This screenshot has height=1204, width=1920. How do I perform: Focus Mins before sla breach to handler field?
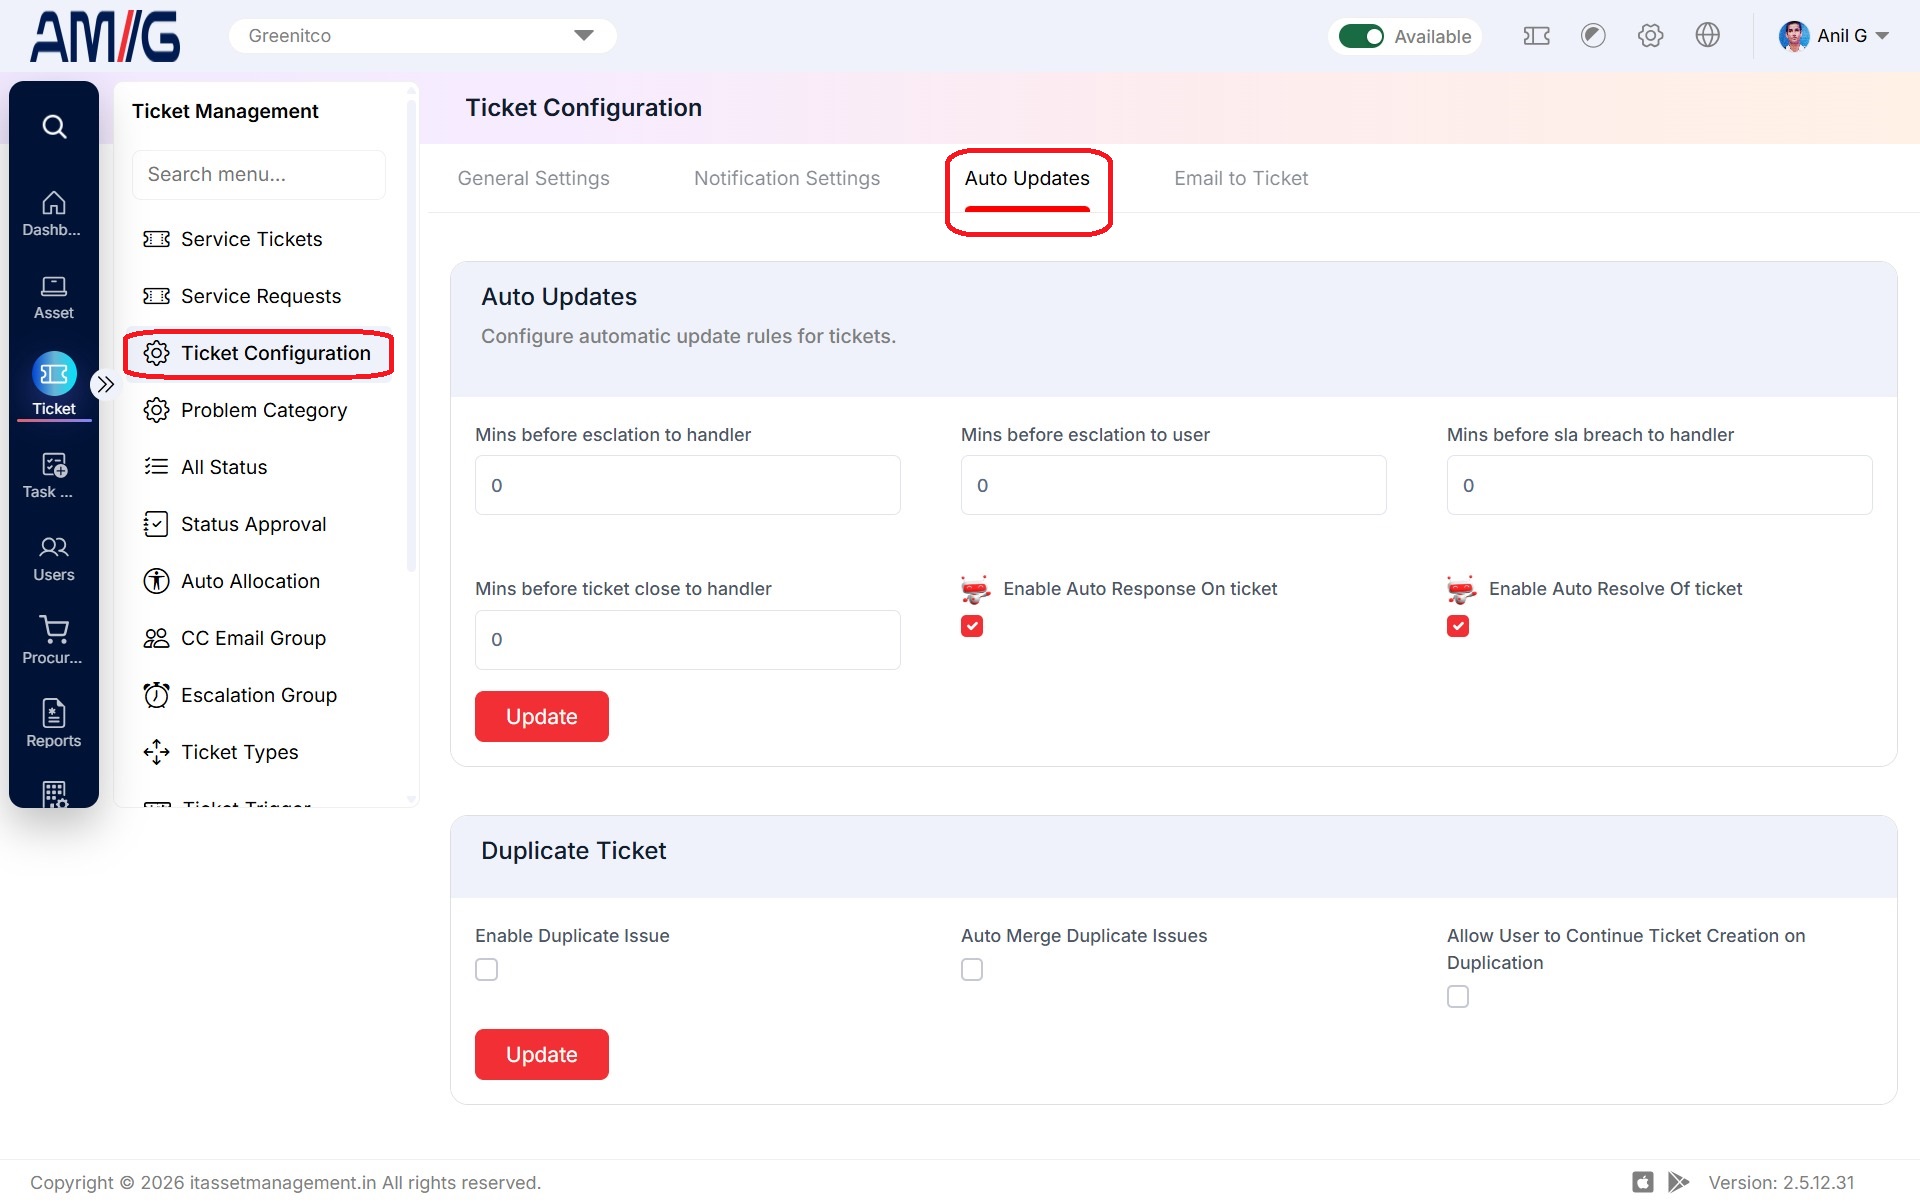coord(1659,485)
